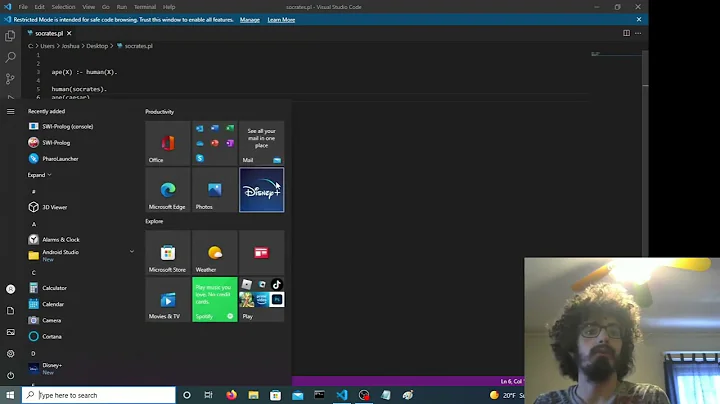Open editor More Actions ellipsis
Viewport: 720px width, 404px height.
point(638,33)
